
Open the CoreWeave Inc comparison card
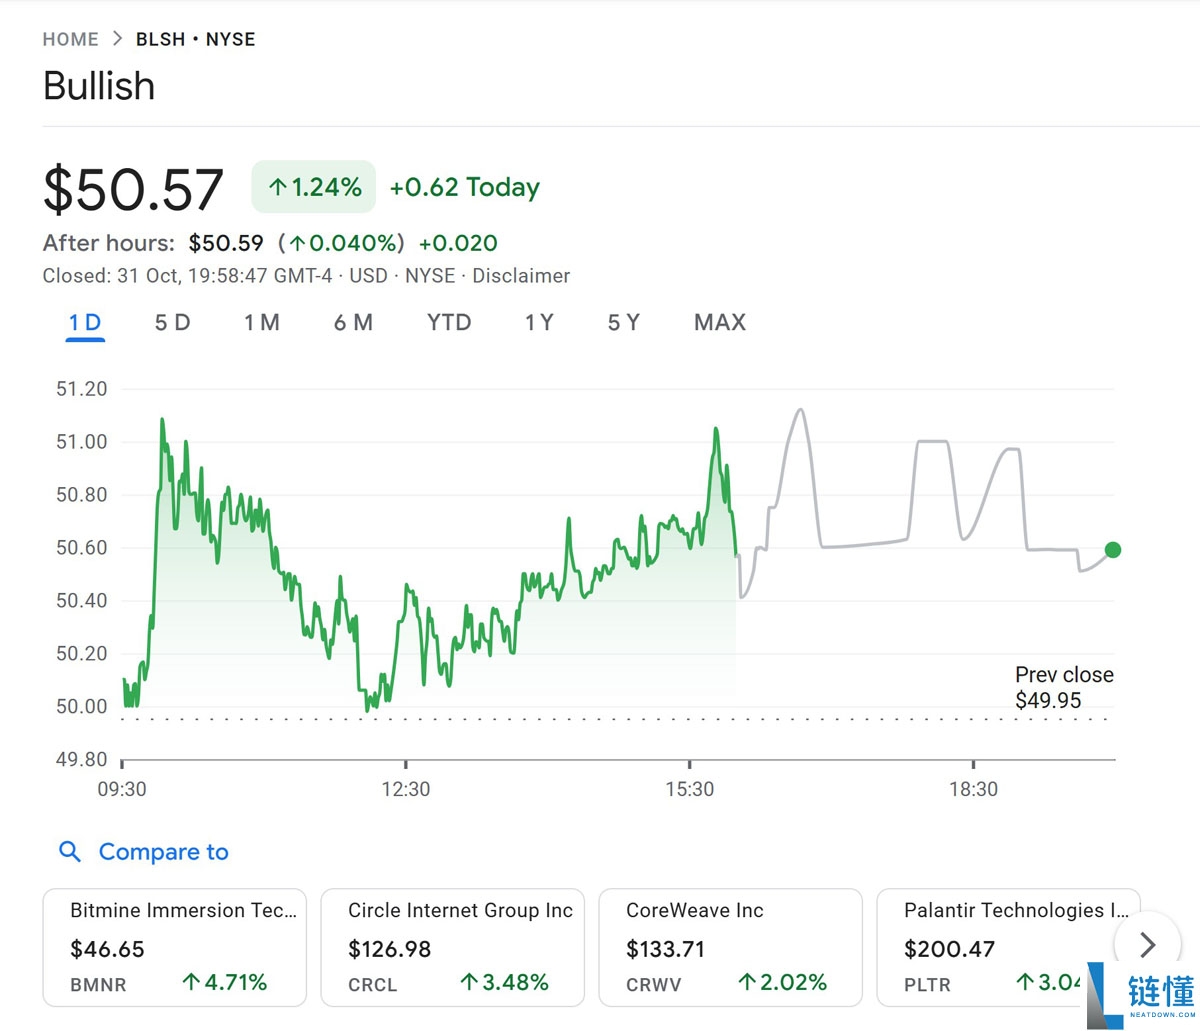coord(730,947)
